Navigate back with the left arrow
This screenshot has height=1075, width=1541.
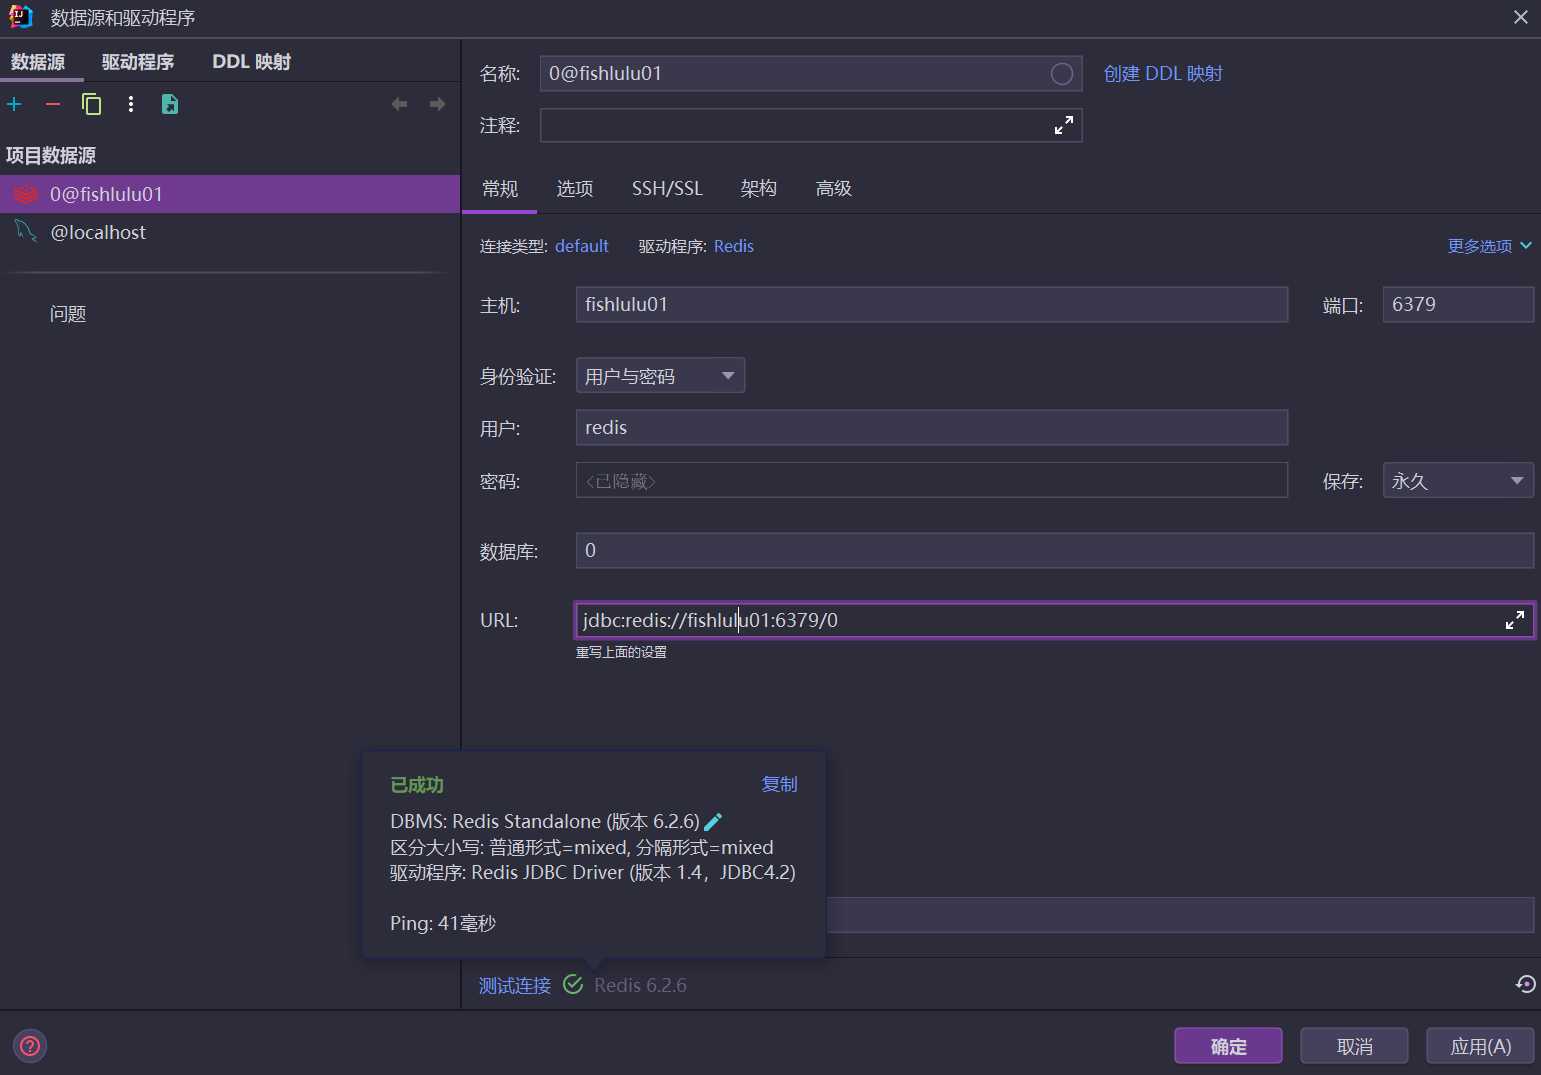pos(400,104)
